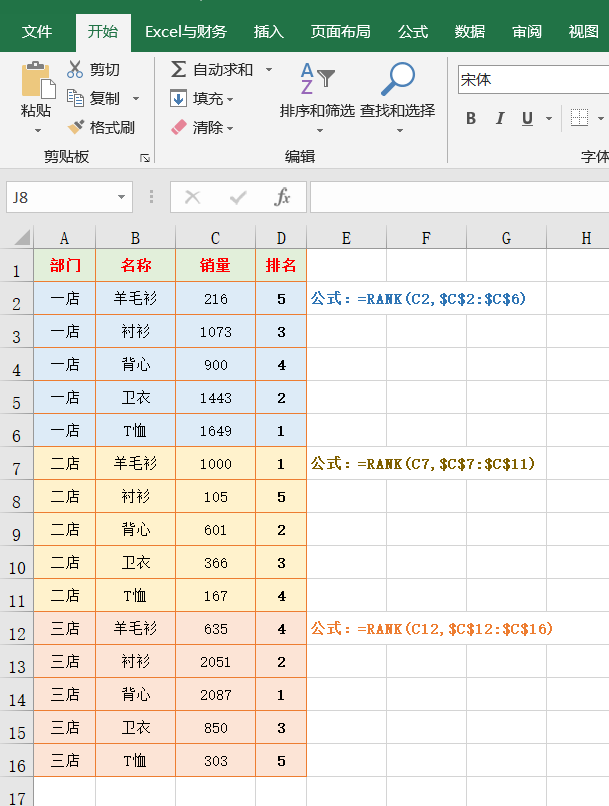Open the 页面布局 tab
This screenshot has width=609, height=806.
(340, 32)
